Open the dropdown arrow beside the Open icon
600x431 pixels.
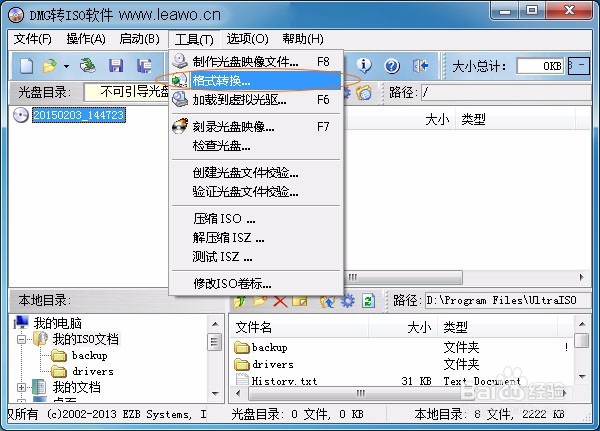point(67,66)
